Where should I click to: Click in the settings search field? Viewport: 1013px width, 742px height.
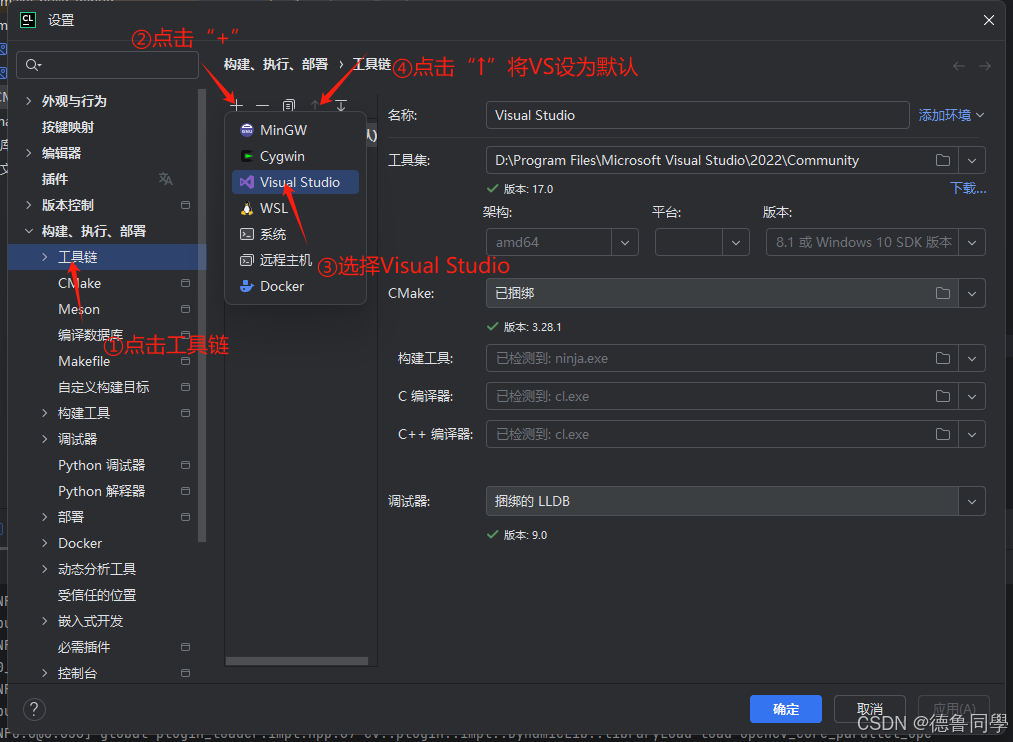click(106, 64)
